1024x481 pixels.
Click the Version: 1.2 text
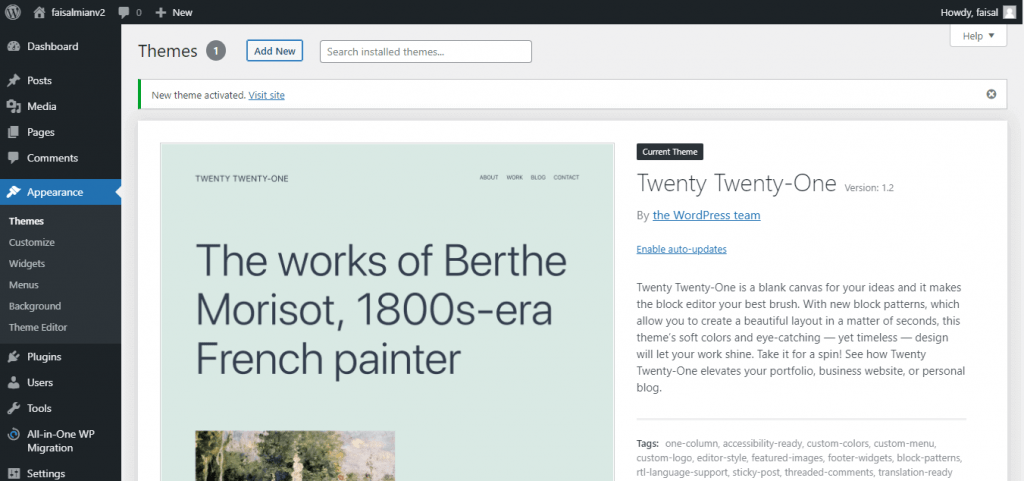coord(869,188)
